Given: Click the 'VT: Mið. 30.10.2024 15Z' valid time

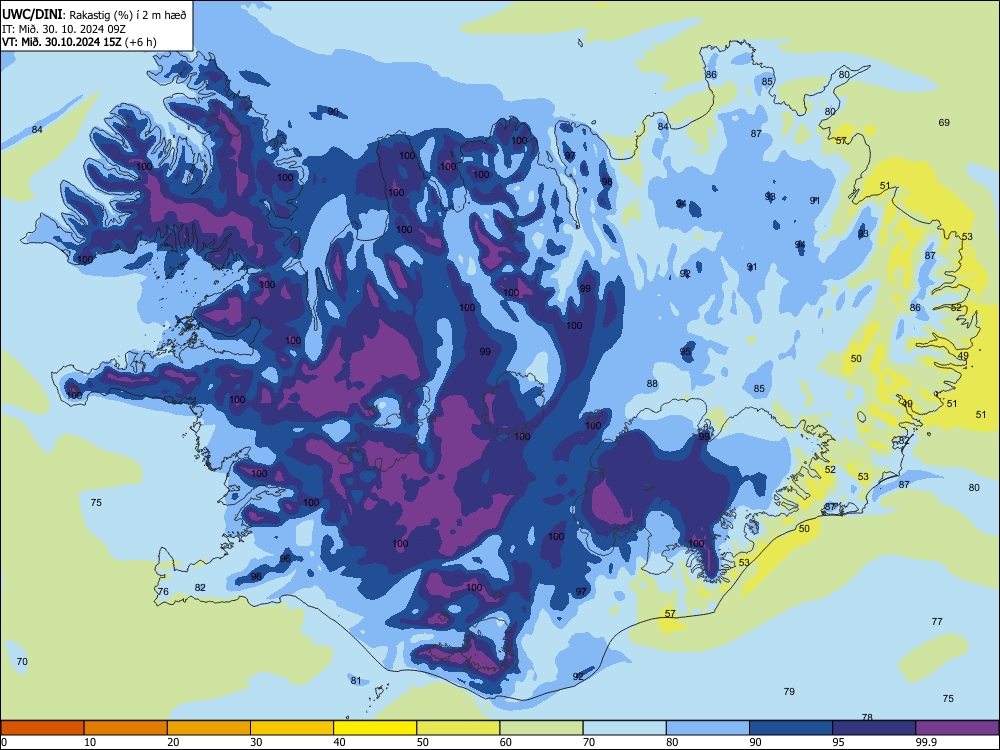Looking at the screenshot, I should pyautogui.click(x=62, y=42).
